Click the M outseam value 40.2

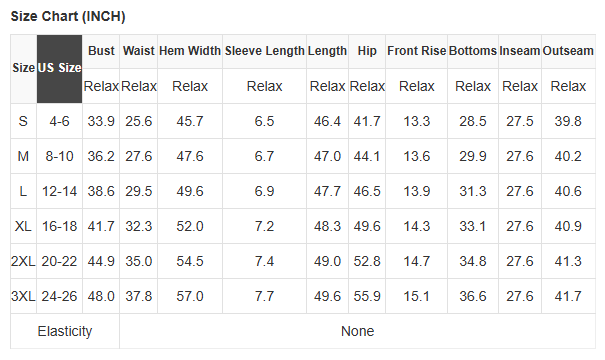(x=568, y=156)
